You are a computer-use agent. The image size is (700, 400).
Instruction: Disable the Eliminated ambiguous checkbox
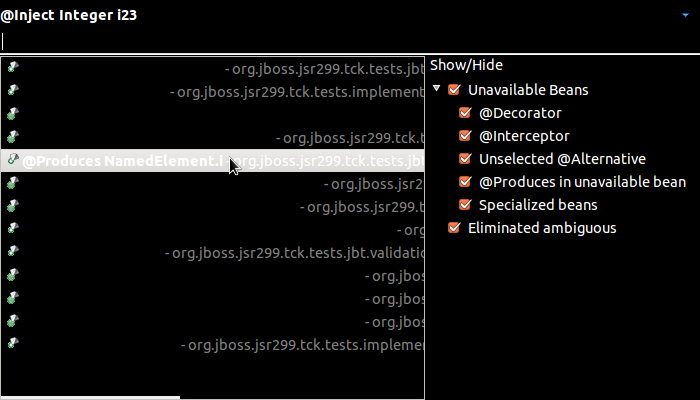point(454,228)
